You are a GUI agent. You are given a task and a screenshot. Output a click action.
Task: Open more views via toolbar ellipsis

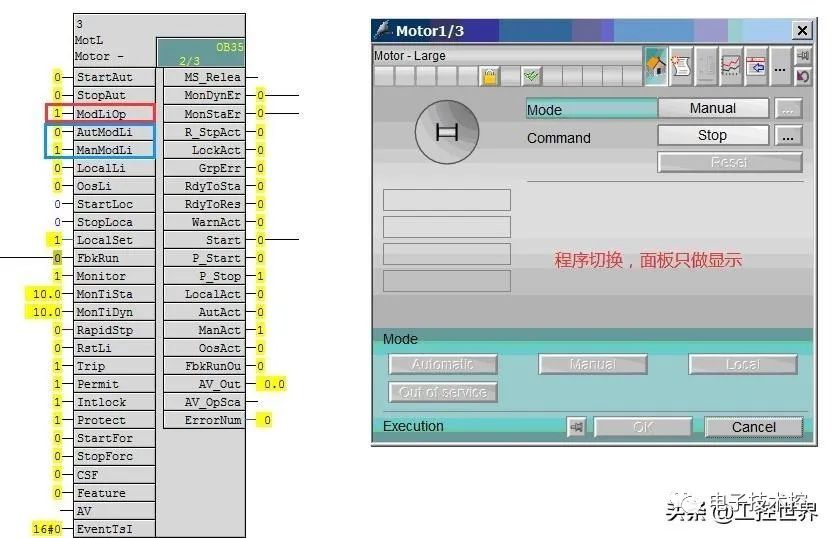[x=780, y=68]
